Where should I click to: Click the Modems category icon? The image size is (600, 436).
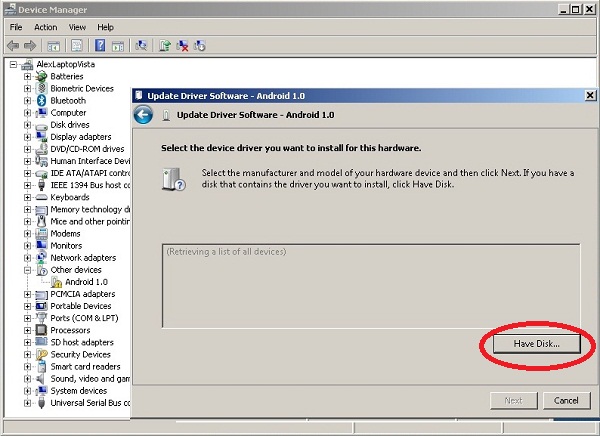click(41, 234)
